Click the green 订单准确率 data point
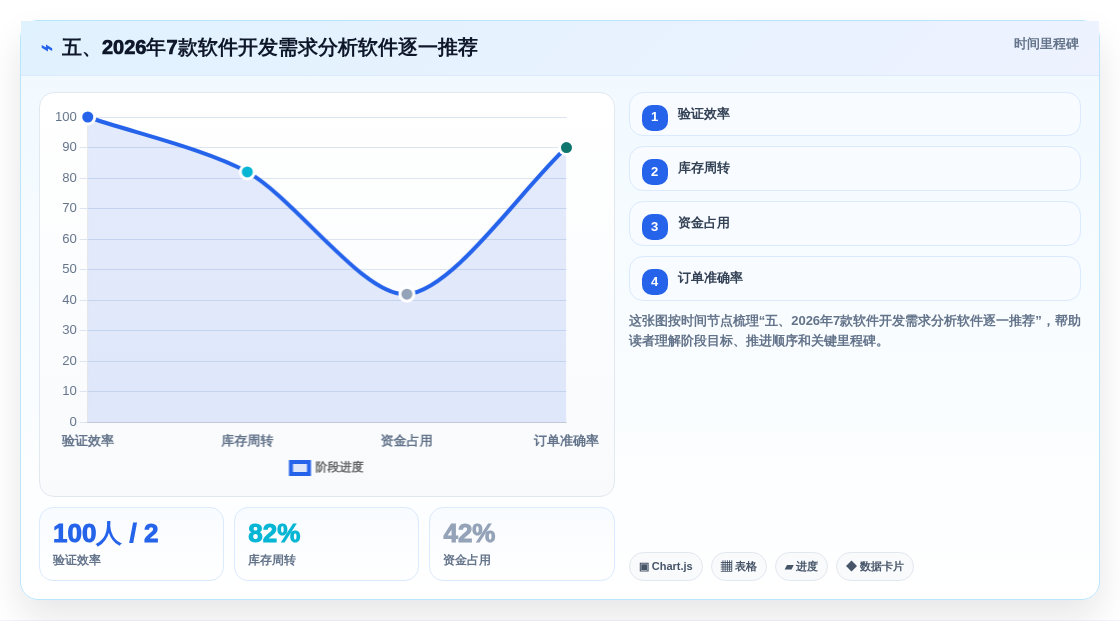Image resolution: width=1120 pixels, height=621 pixels. (566, 148)
